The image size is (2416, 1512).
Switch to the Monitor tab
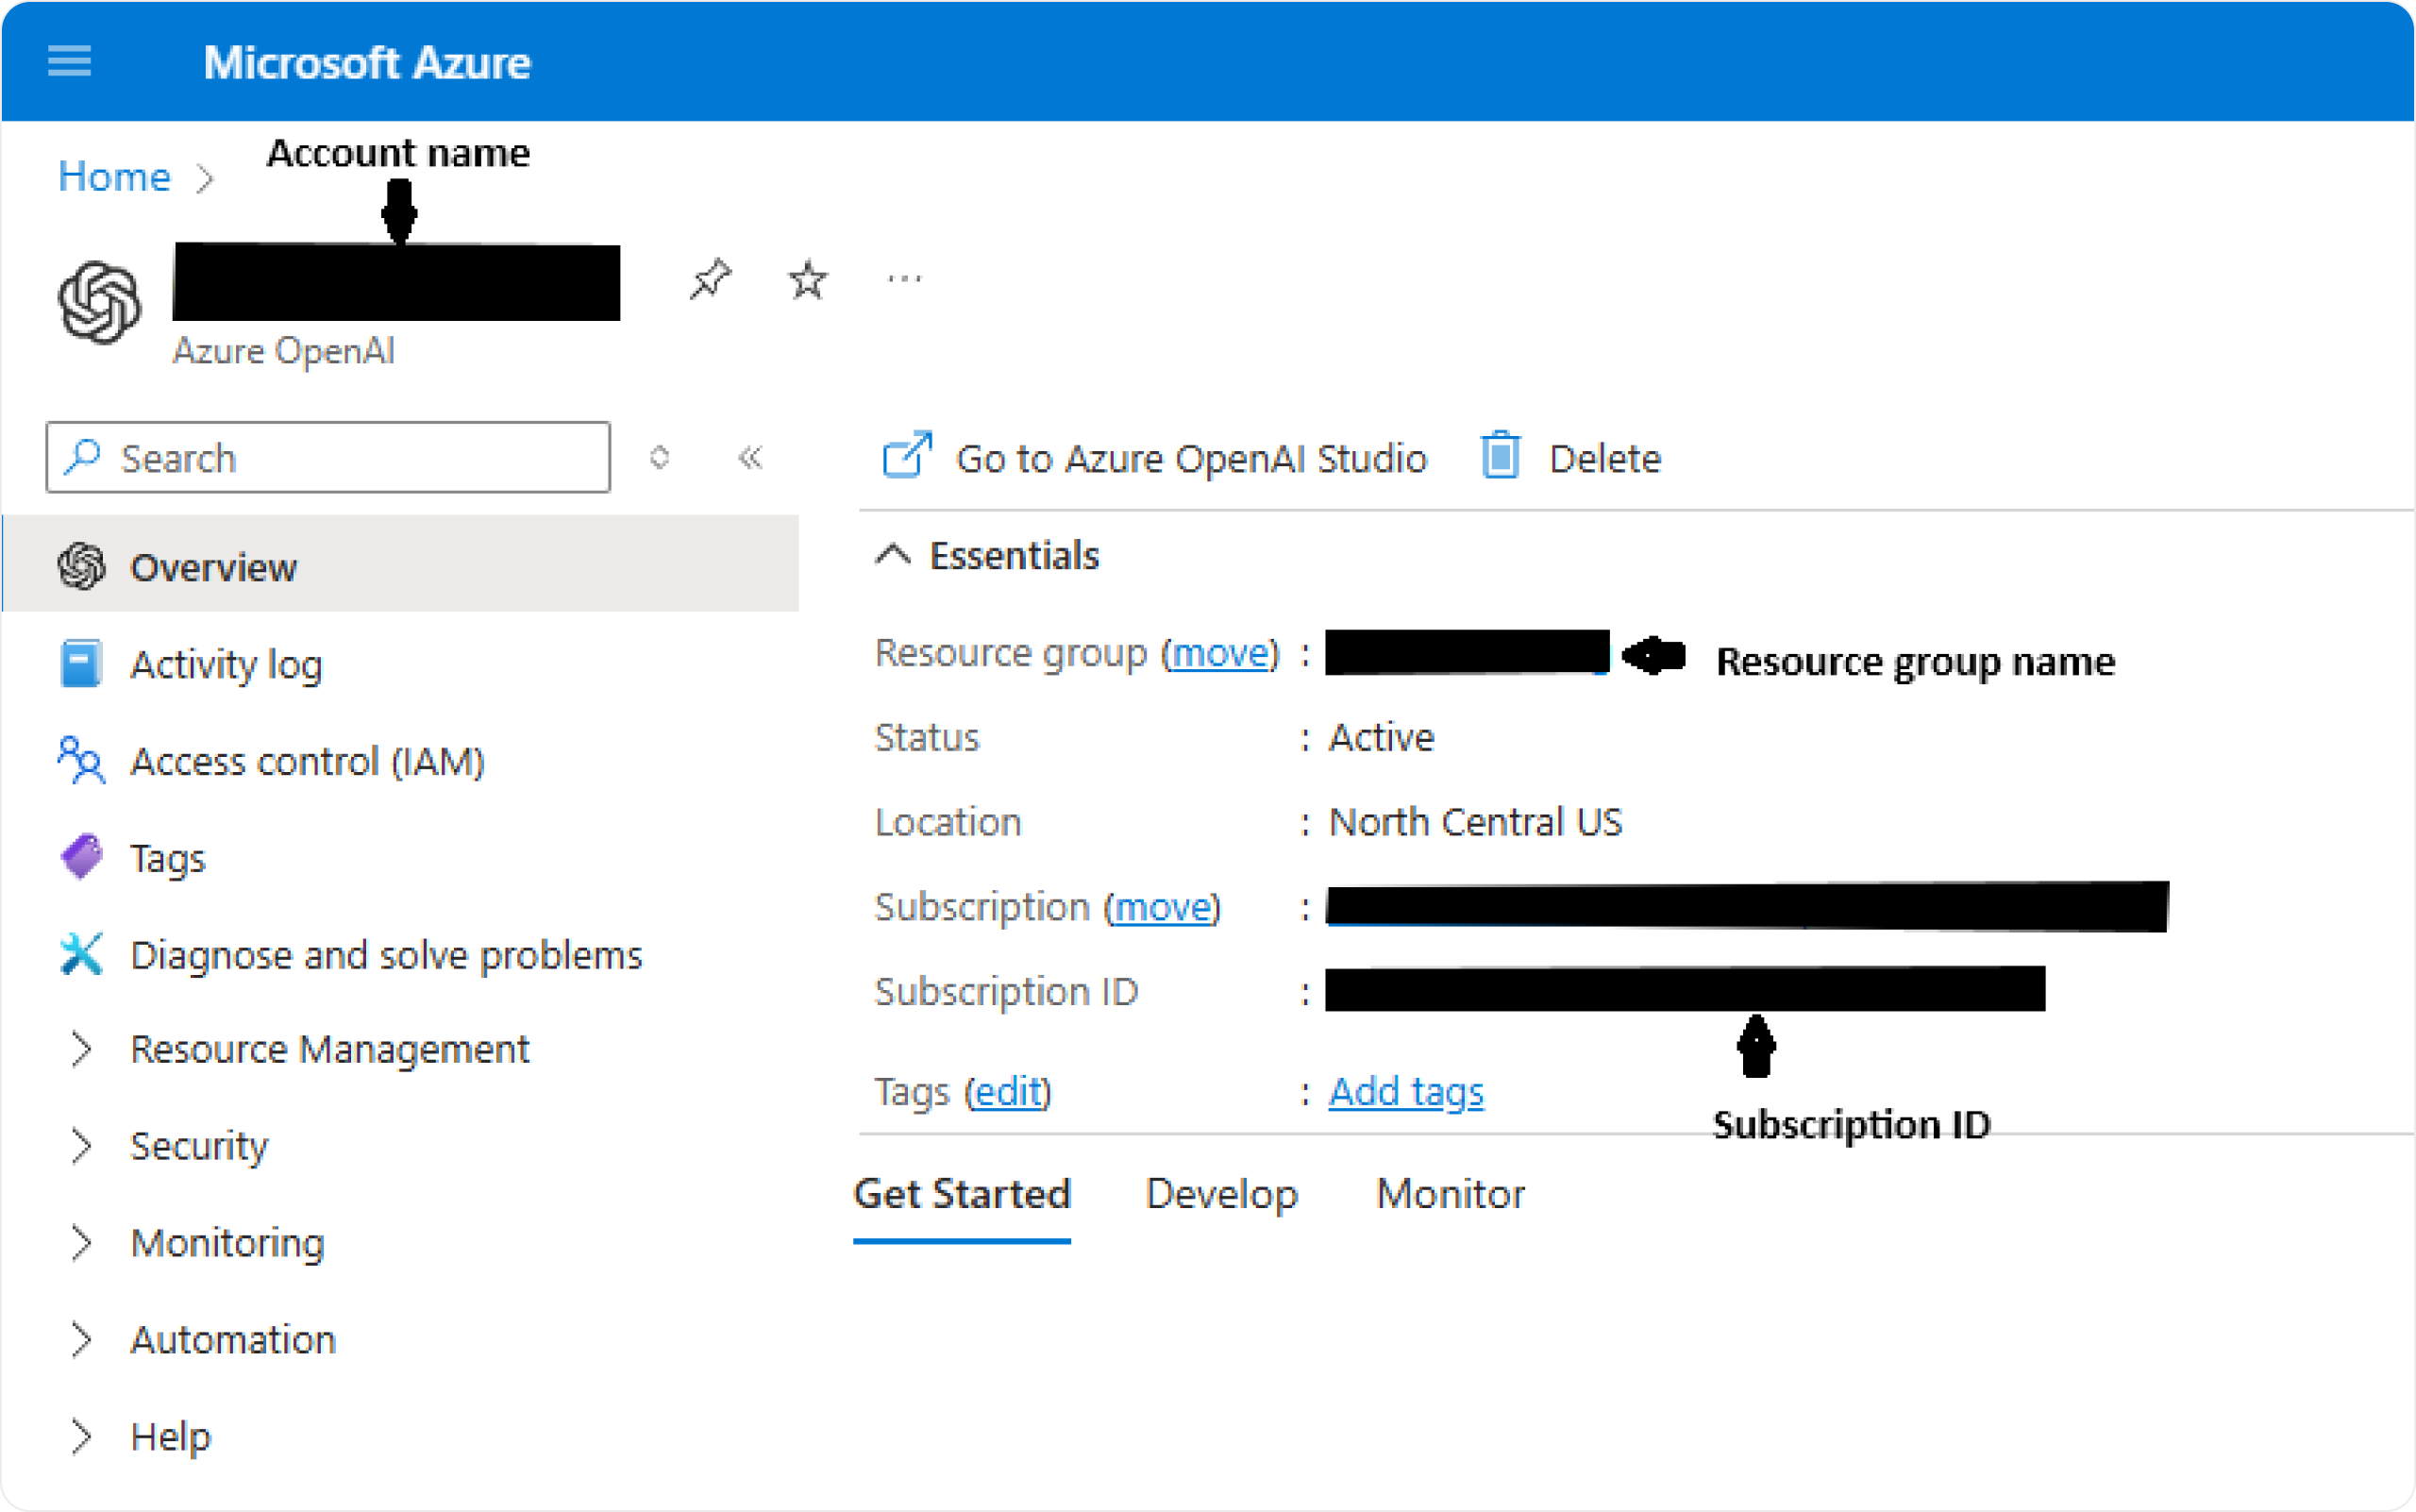(1450, 1194)
